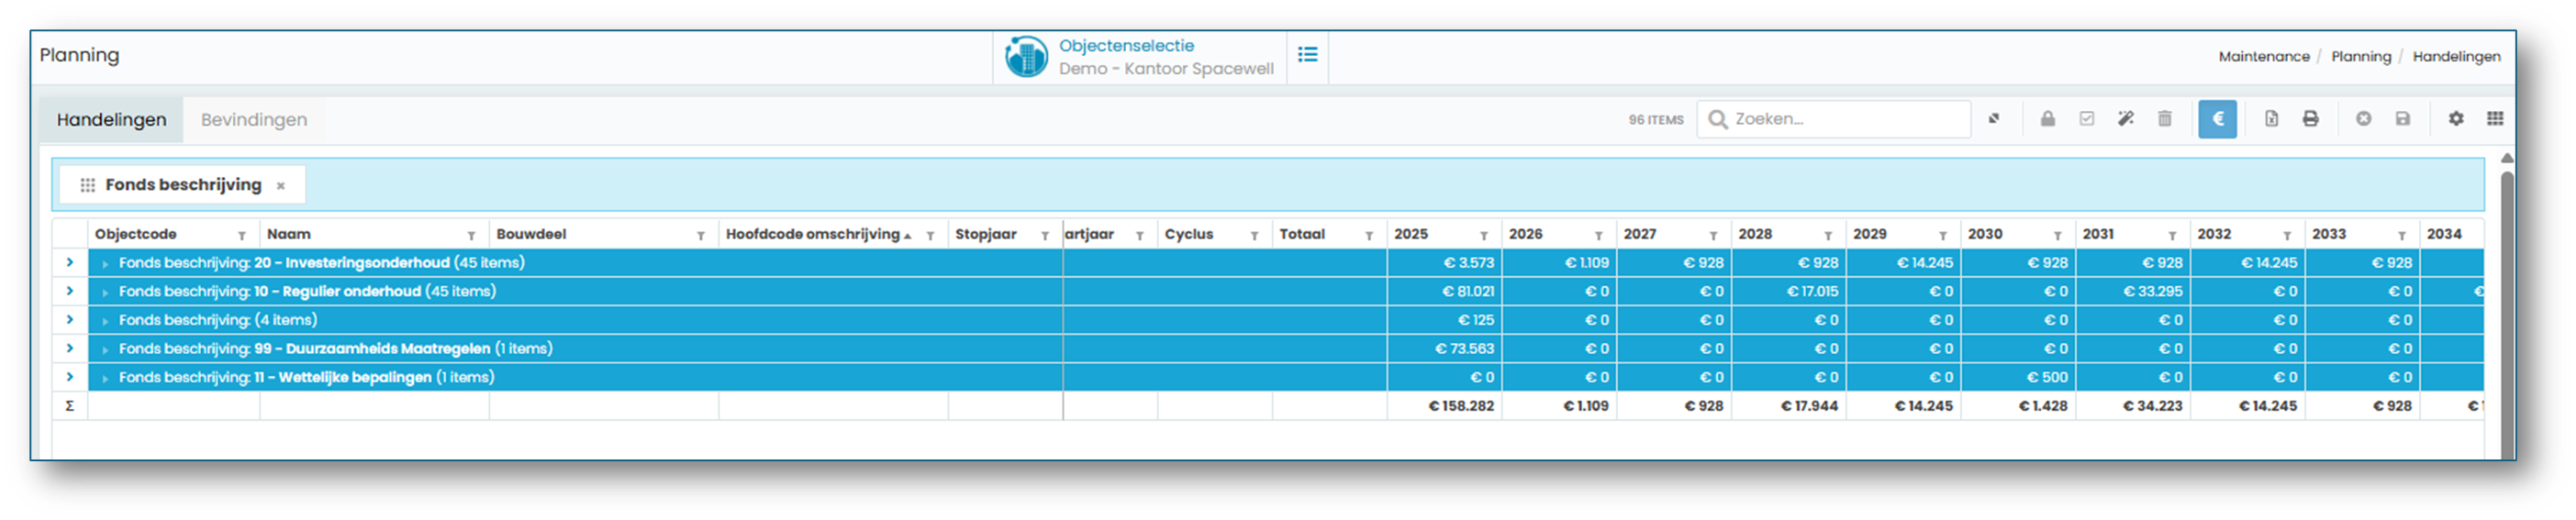
Task: Click the grid column chooser icon
Action: [x=2494, y=119]
